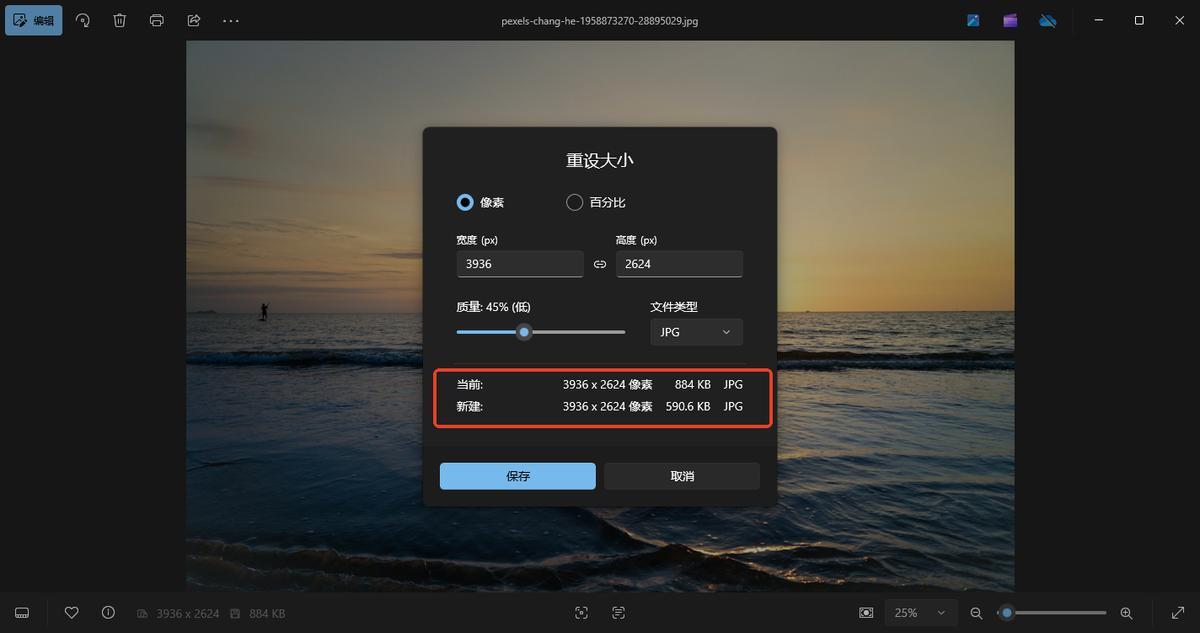Click the 编辑 (Edit) button
The image size is (1200, 633).
[x=34, y=20]
